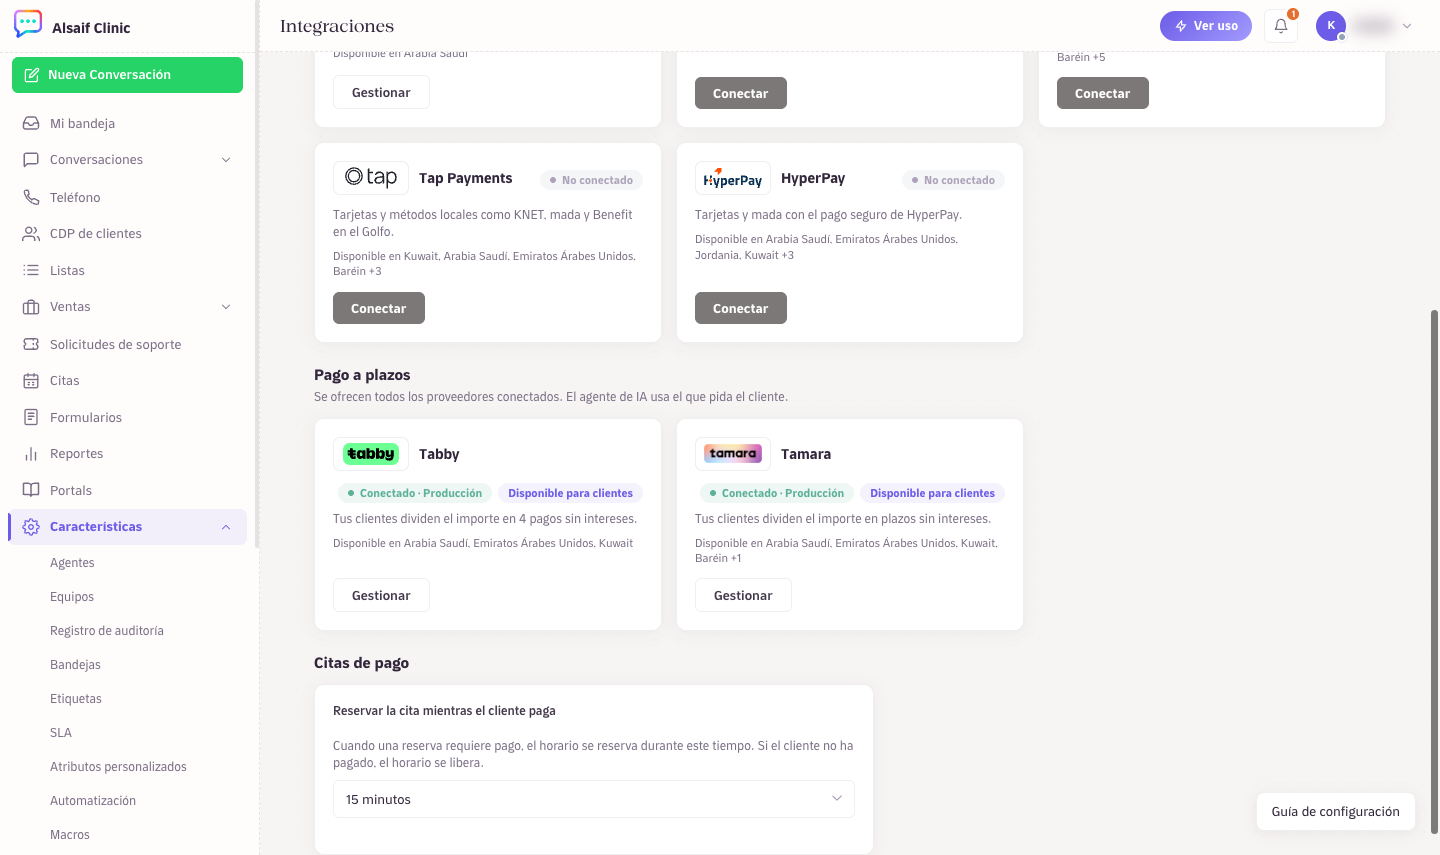Click Tamara's Conectado · Producción status badge
This screenshot has width=1440, height=855.
pos(776,493)
